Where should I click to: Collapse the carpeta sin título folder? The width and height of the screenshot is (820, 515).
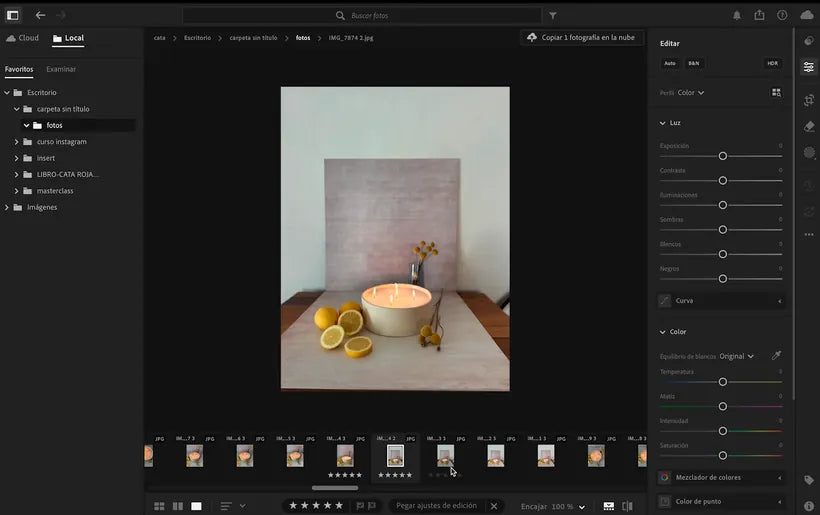[17, 109]
